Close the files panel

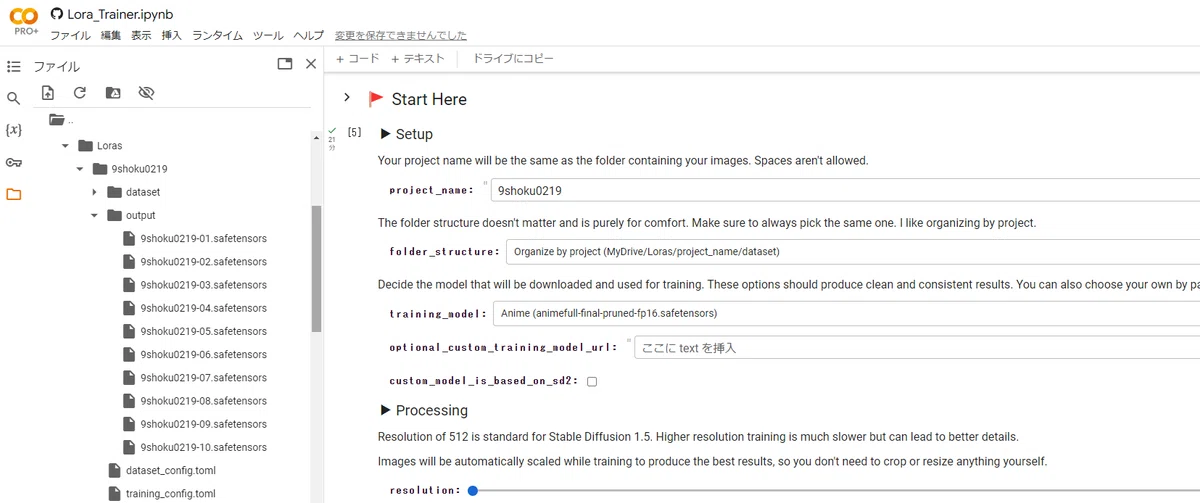[x=310, y=64]
